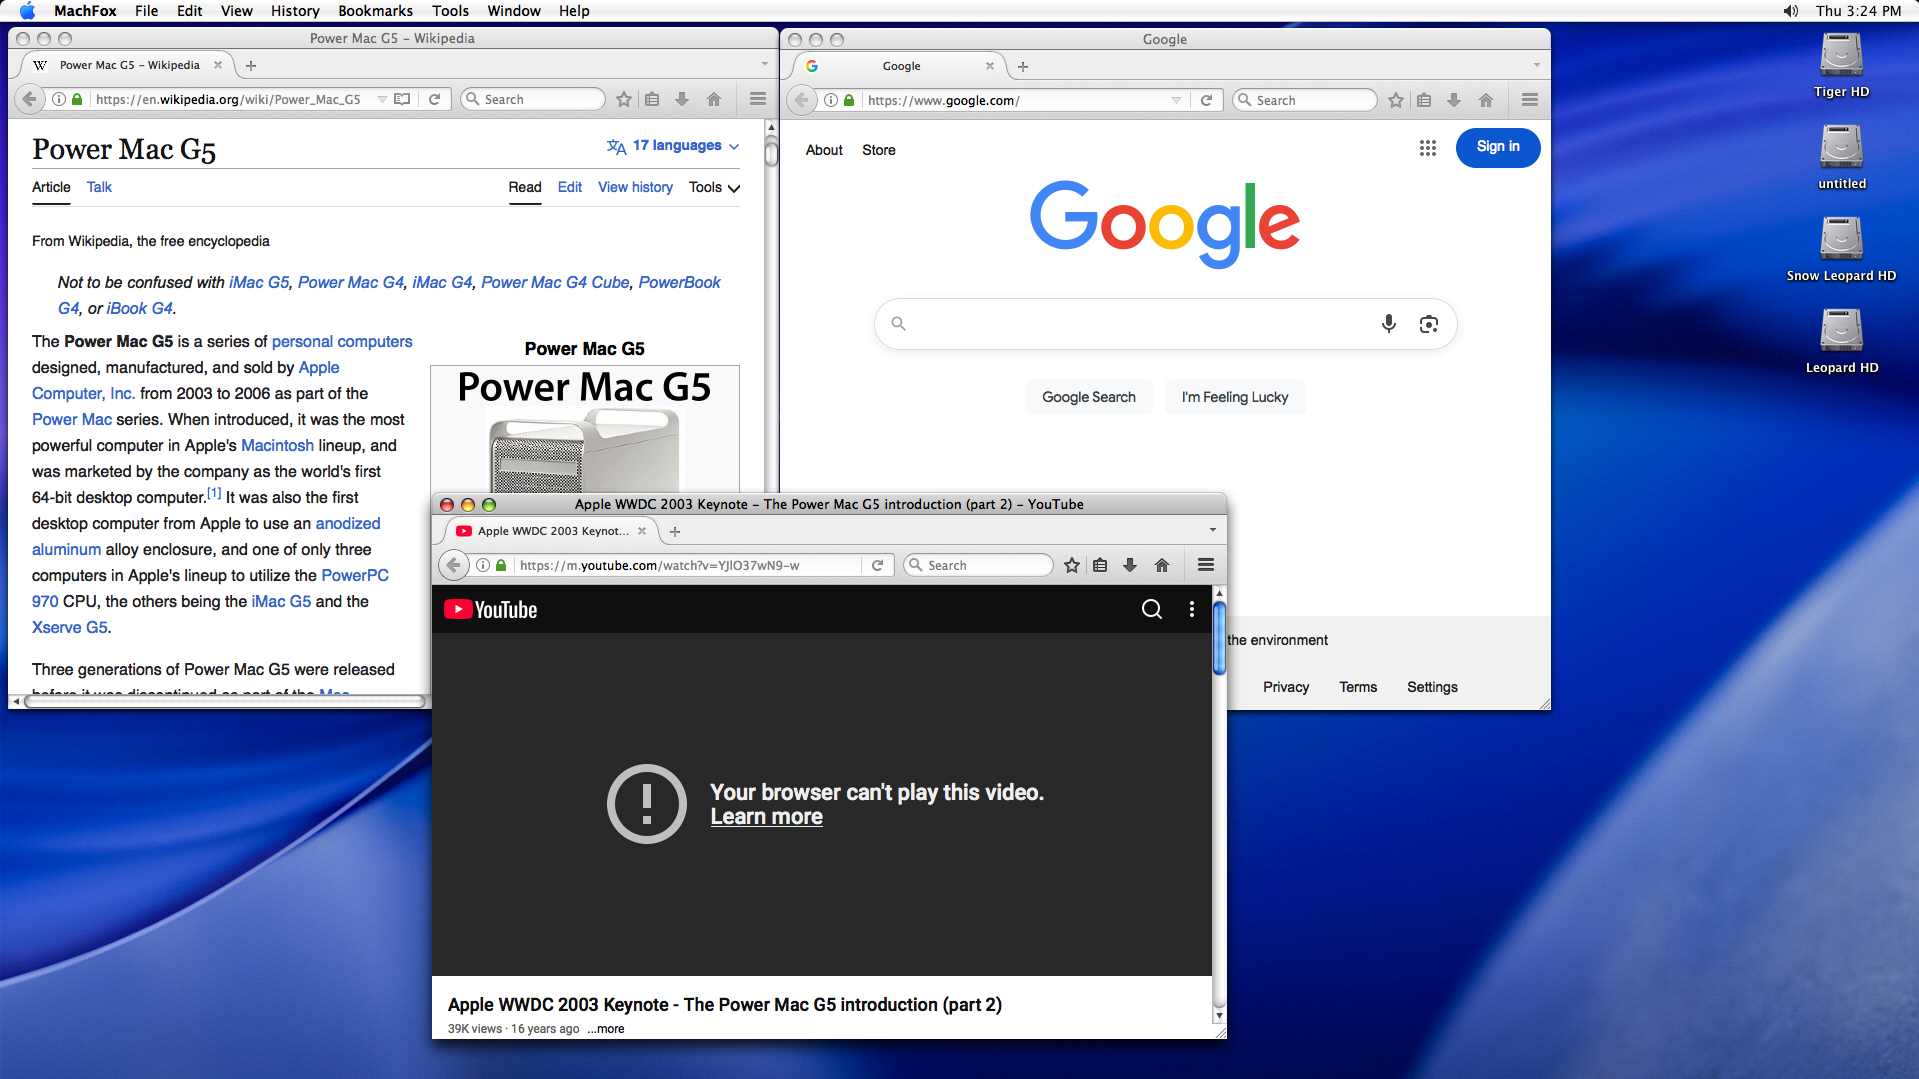1919x1079 pixels.
Task: Show site information for wikipedia.org
Action: click(x=59, y=99)
